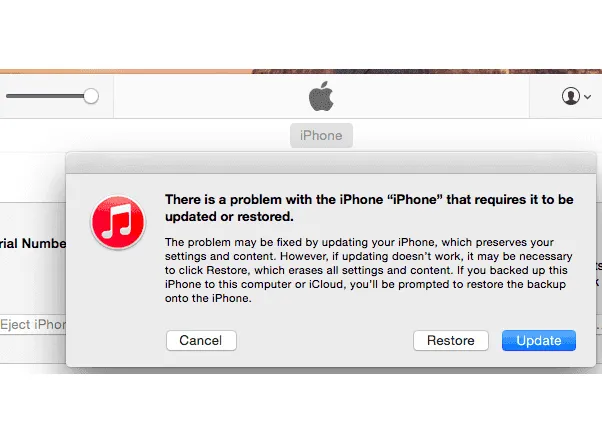The image size is (602, 444).
Task: Click the empty toolbar area beside Apple logo
Action: tap(422, 96)
